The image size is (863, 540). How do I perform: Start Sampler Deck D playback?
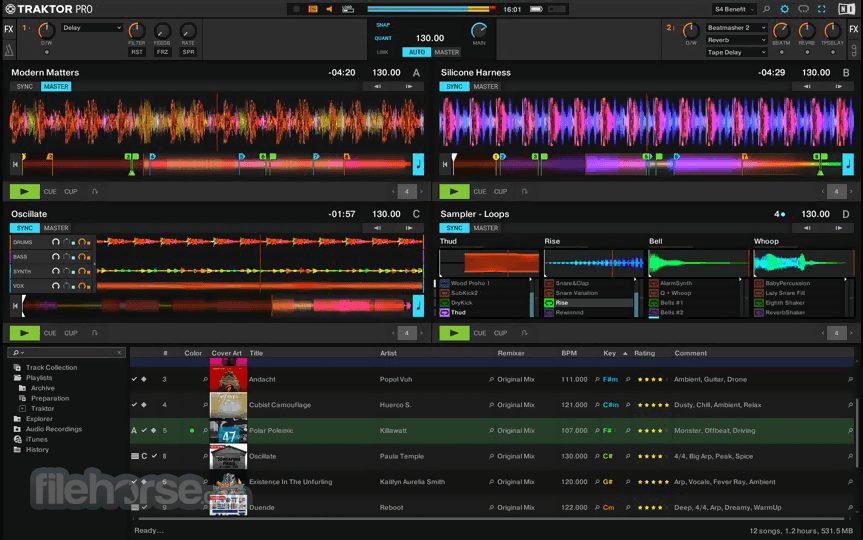(454, 333)
